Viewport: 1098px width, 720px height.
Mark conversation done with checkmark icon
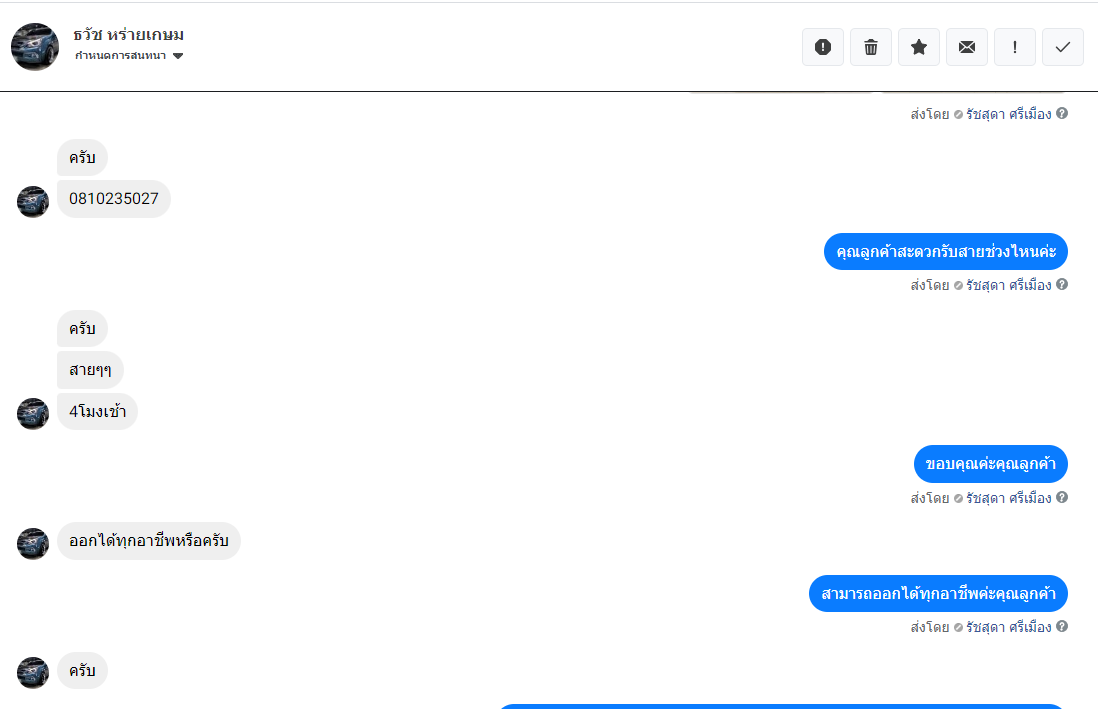pos(1063,47)
